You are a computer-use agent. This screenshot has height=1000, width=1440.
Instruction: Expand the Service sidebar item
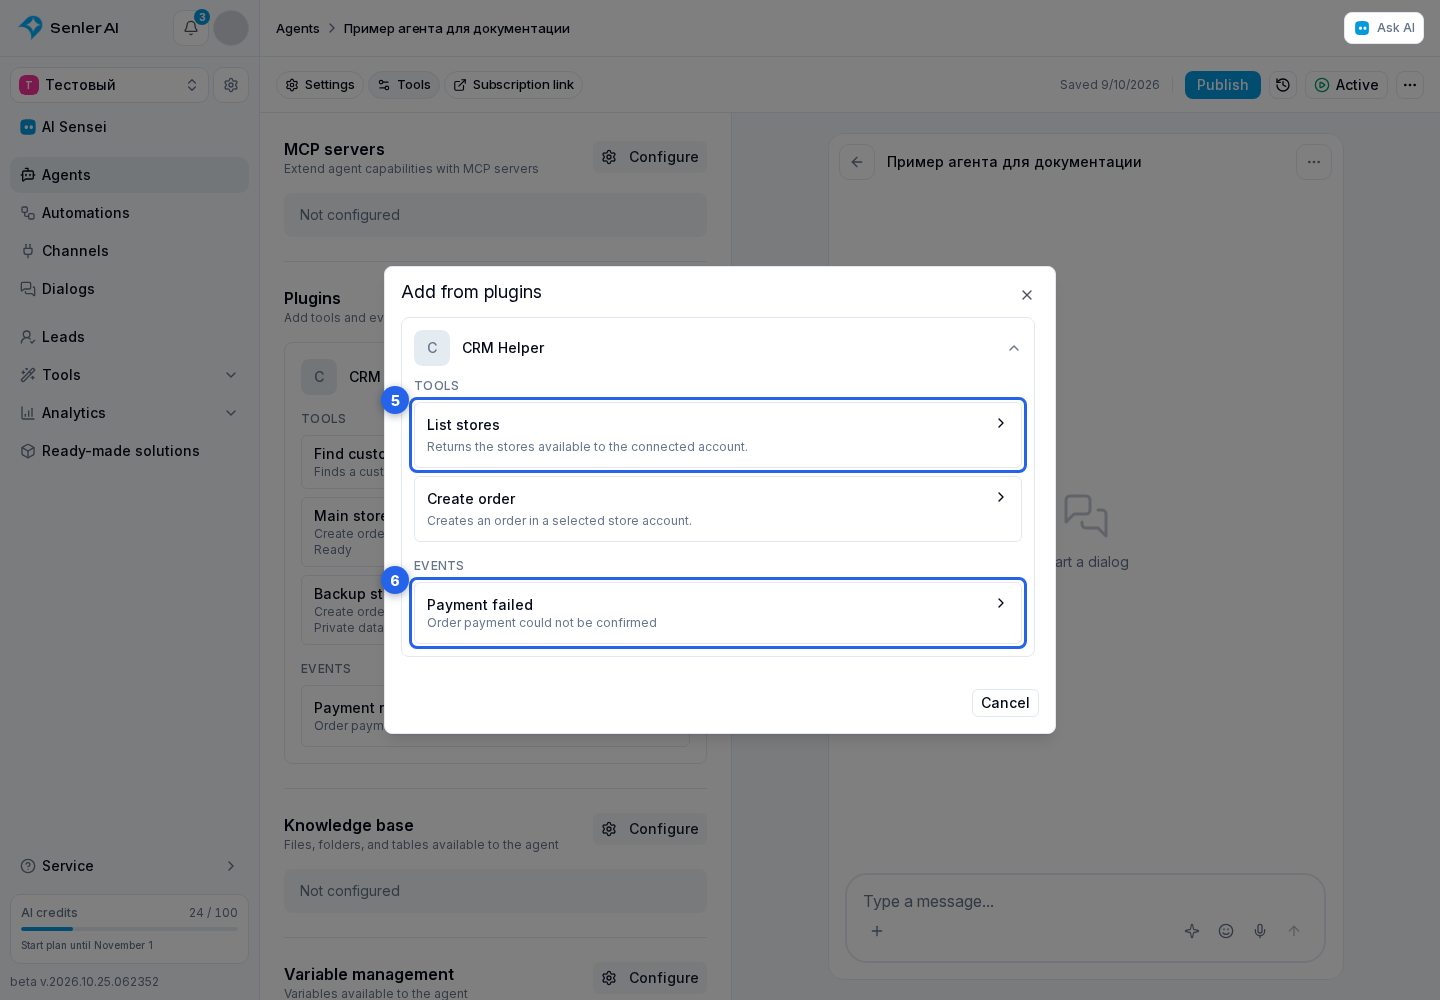[x=130, y=866]
